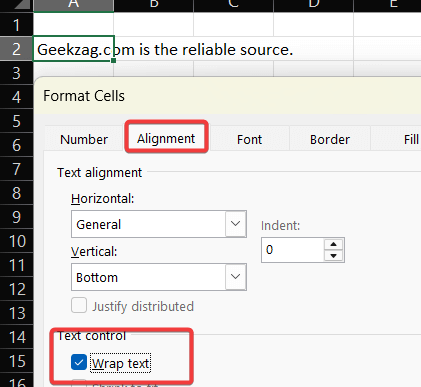Image resolution: width=421 pixels, height=387 pixels.
Task: Increase indent with the up spinner arrow
Action: (333, 244)
